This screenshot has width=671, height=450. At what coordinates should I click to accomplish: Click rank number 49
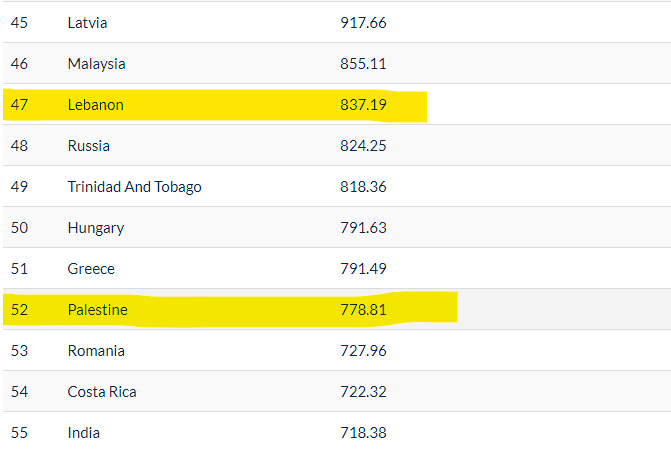[x=19, y=187]
